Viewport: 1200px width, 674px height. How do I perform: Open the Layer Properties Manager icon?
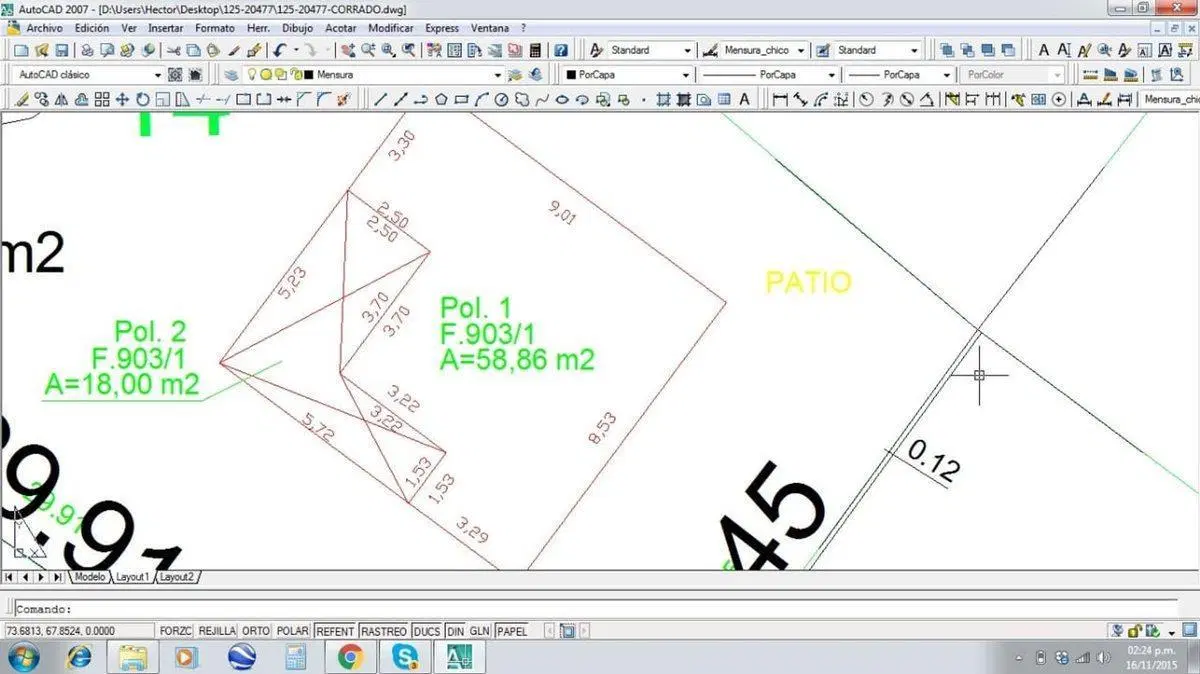230,75
